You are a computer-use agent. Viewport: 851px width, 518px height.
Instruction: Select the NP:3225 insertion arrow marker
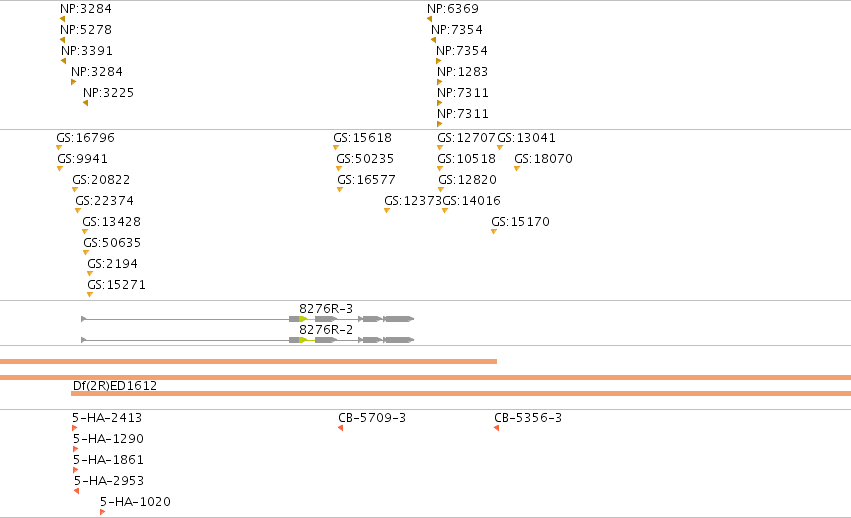click(x=85, y=103)
